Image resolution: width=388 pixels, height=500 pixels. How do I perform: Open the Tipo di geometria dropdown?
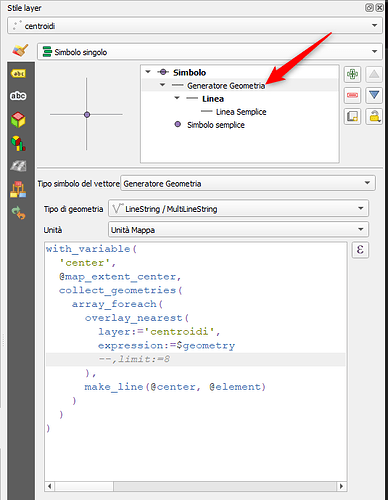[238, 209]
